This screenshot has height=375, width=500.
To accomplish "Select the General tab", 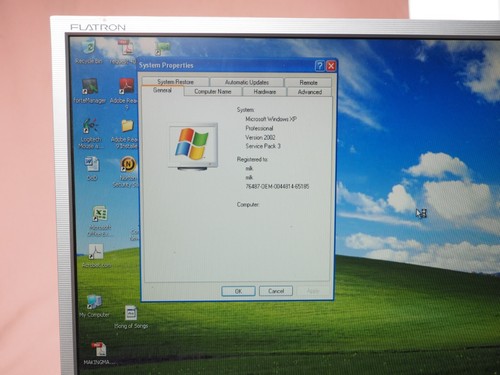I will tap(162, 90).
